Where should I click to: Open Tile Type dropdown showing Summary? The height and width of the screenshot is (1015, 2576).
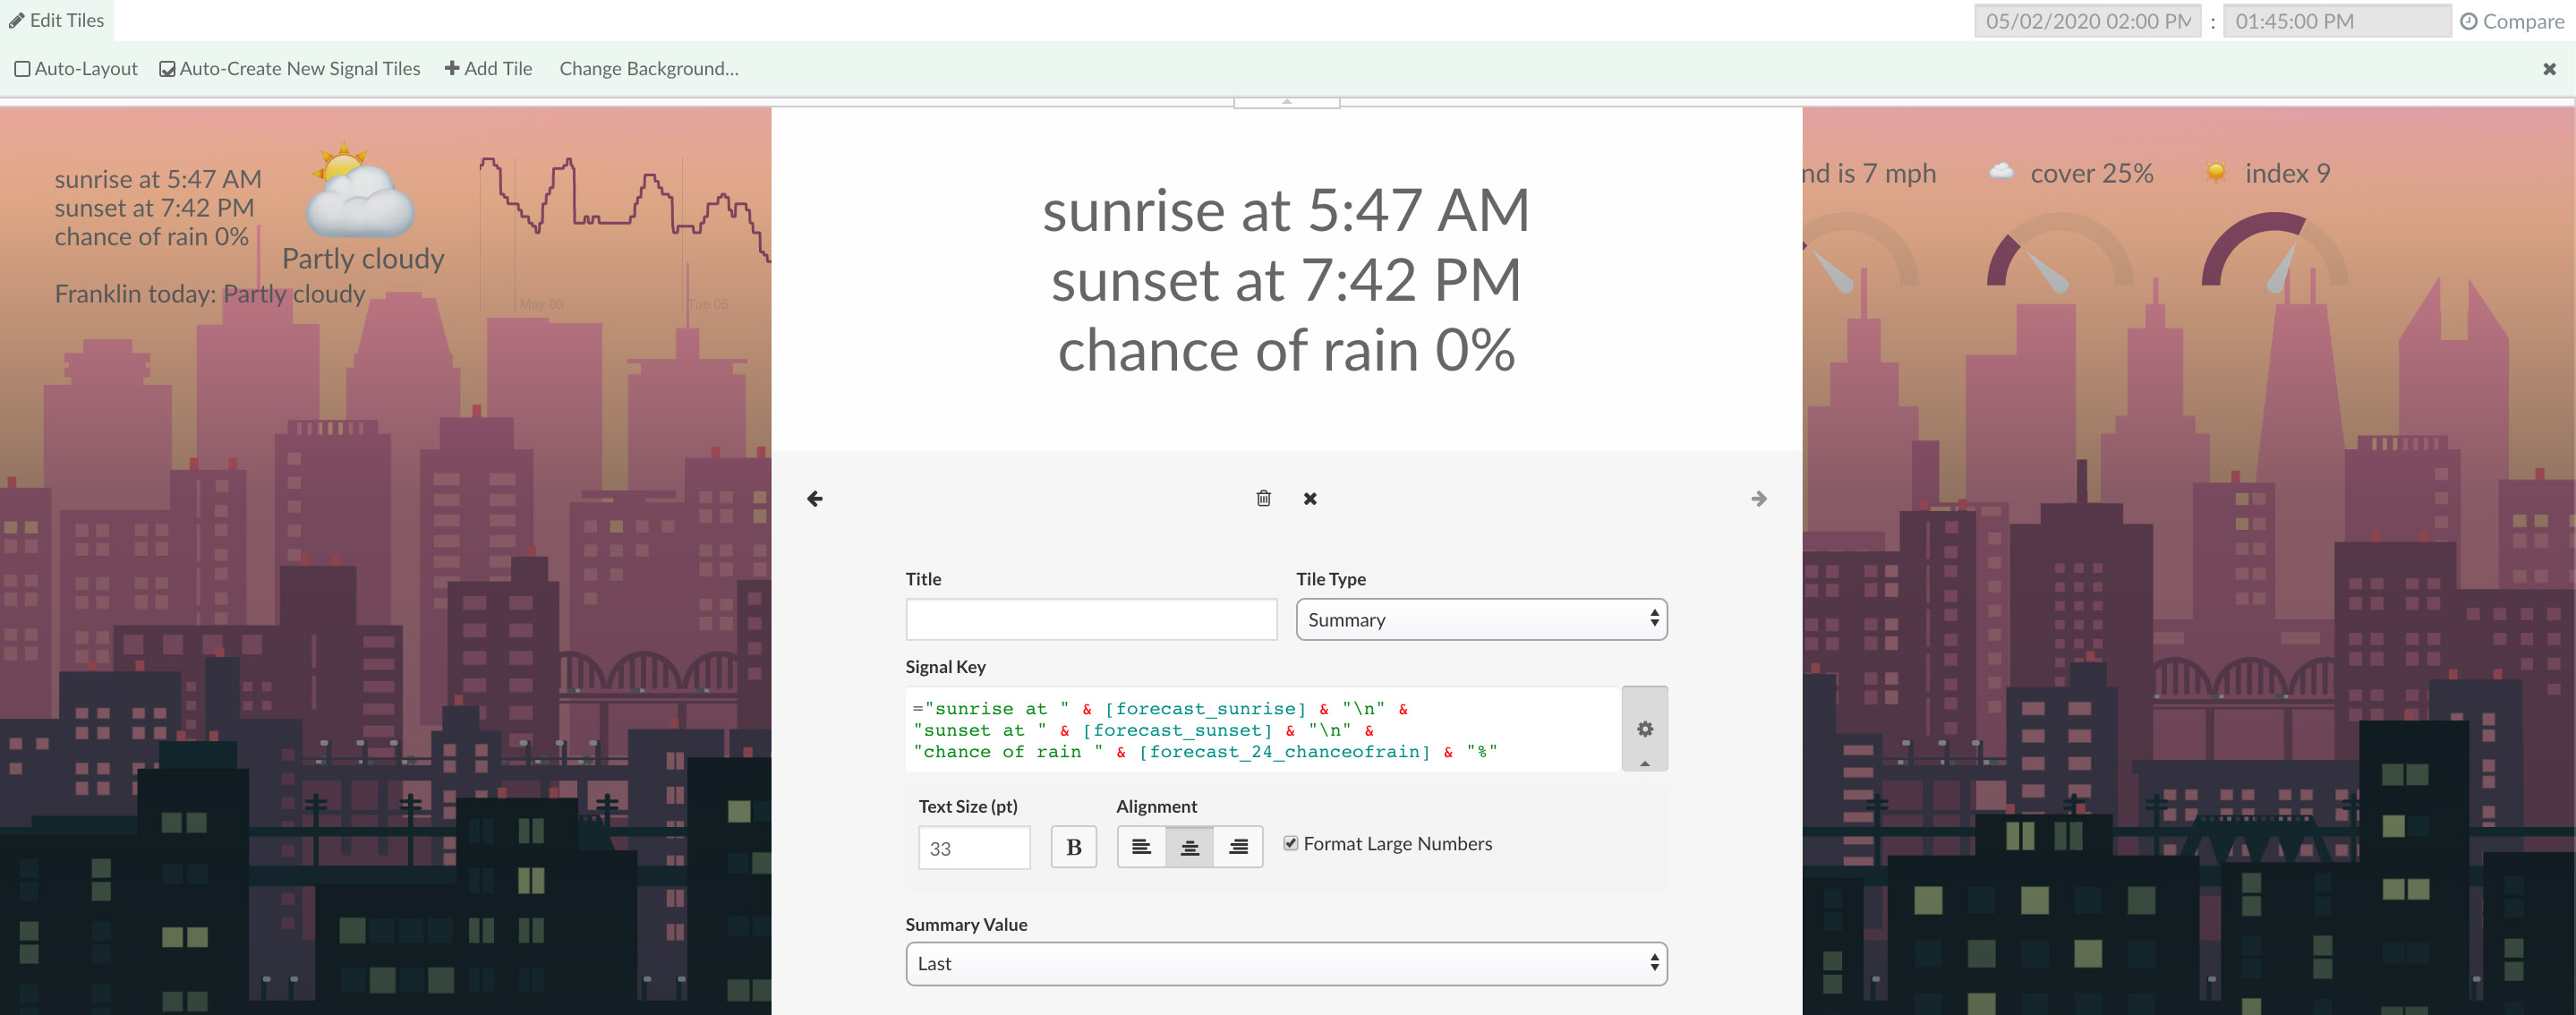click(x=1480, y=619)
